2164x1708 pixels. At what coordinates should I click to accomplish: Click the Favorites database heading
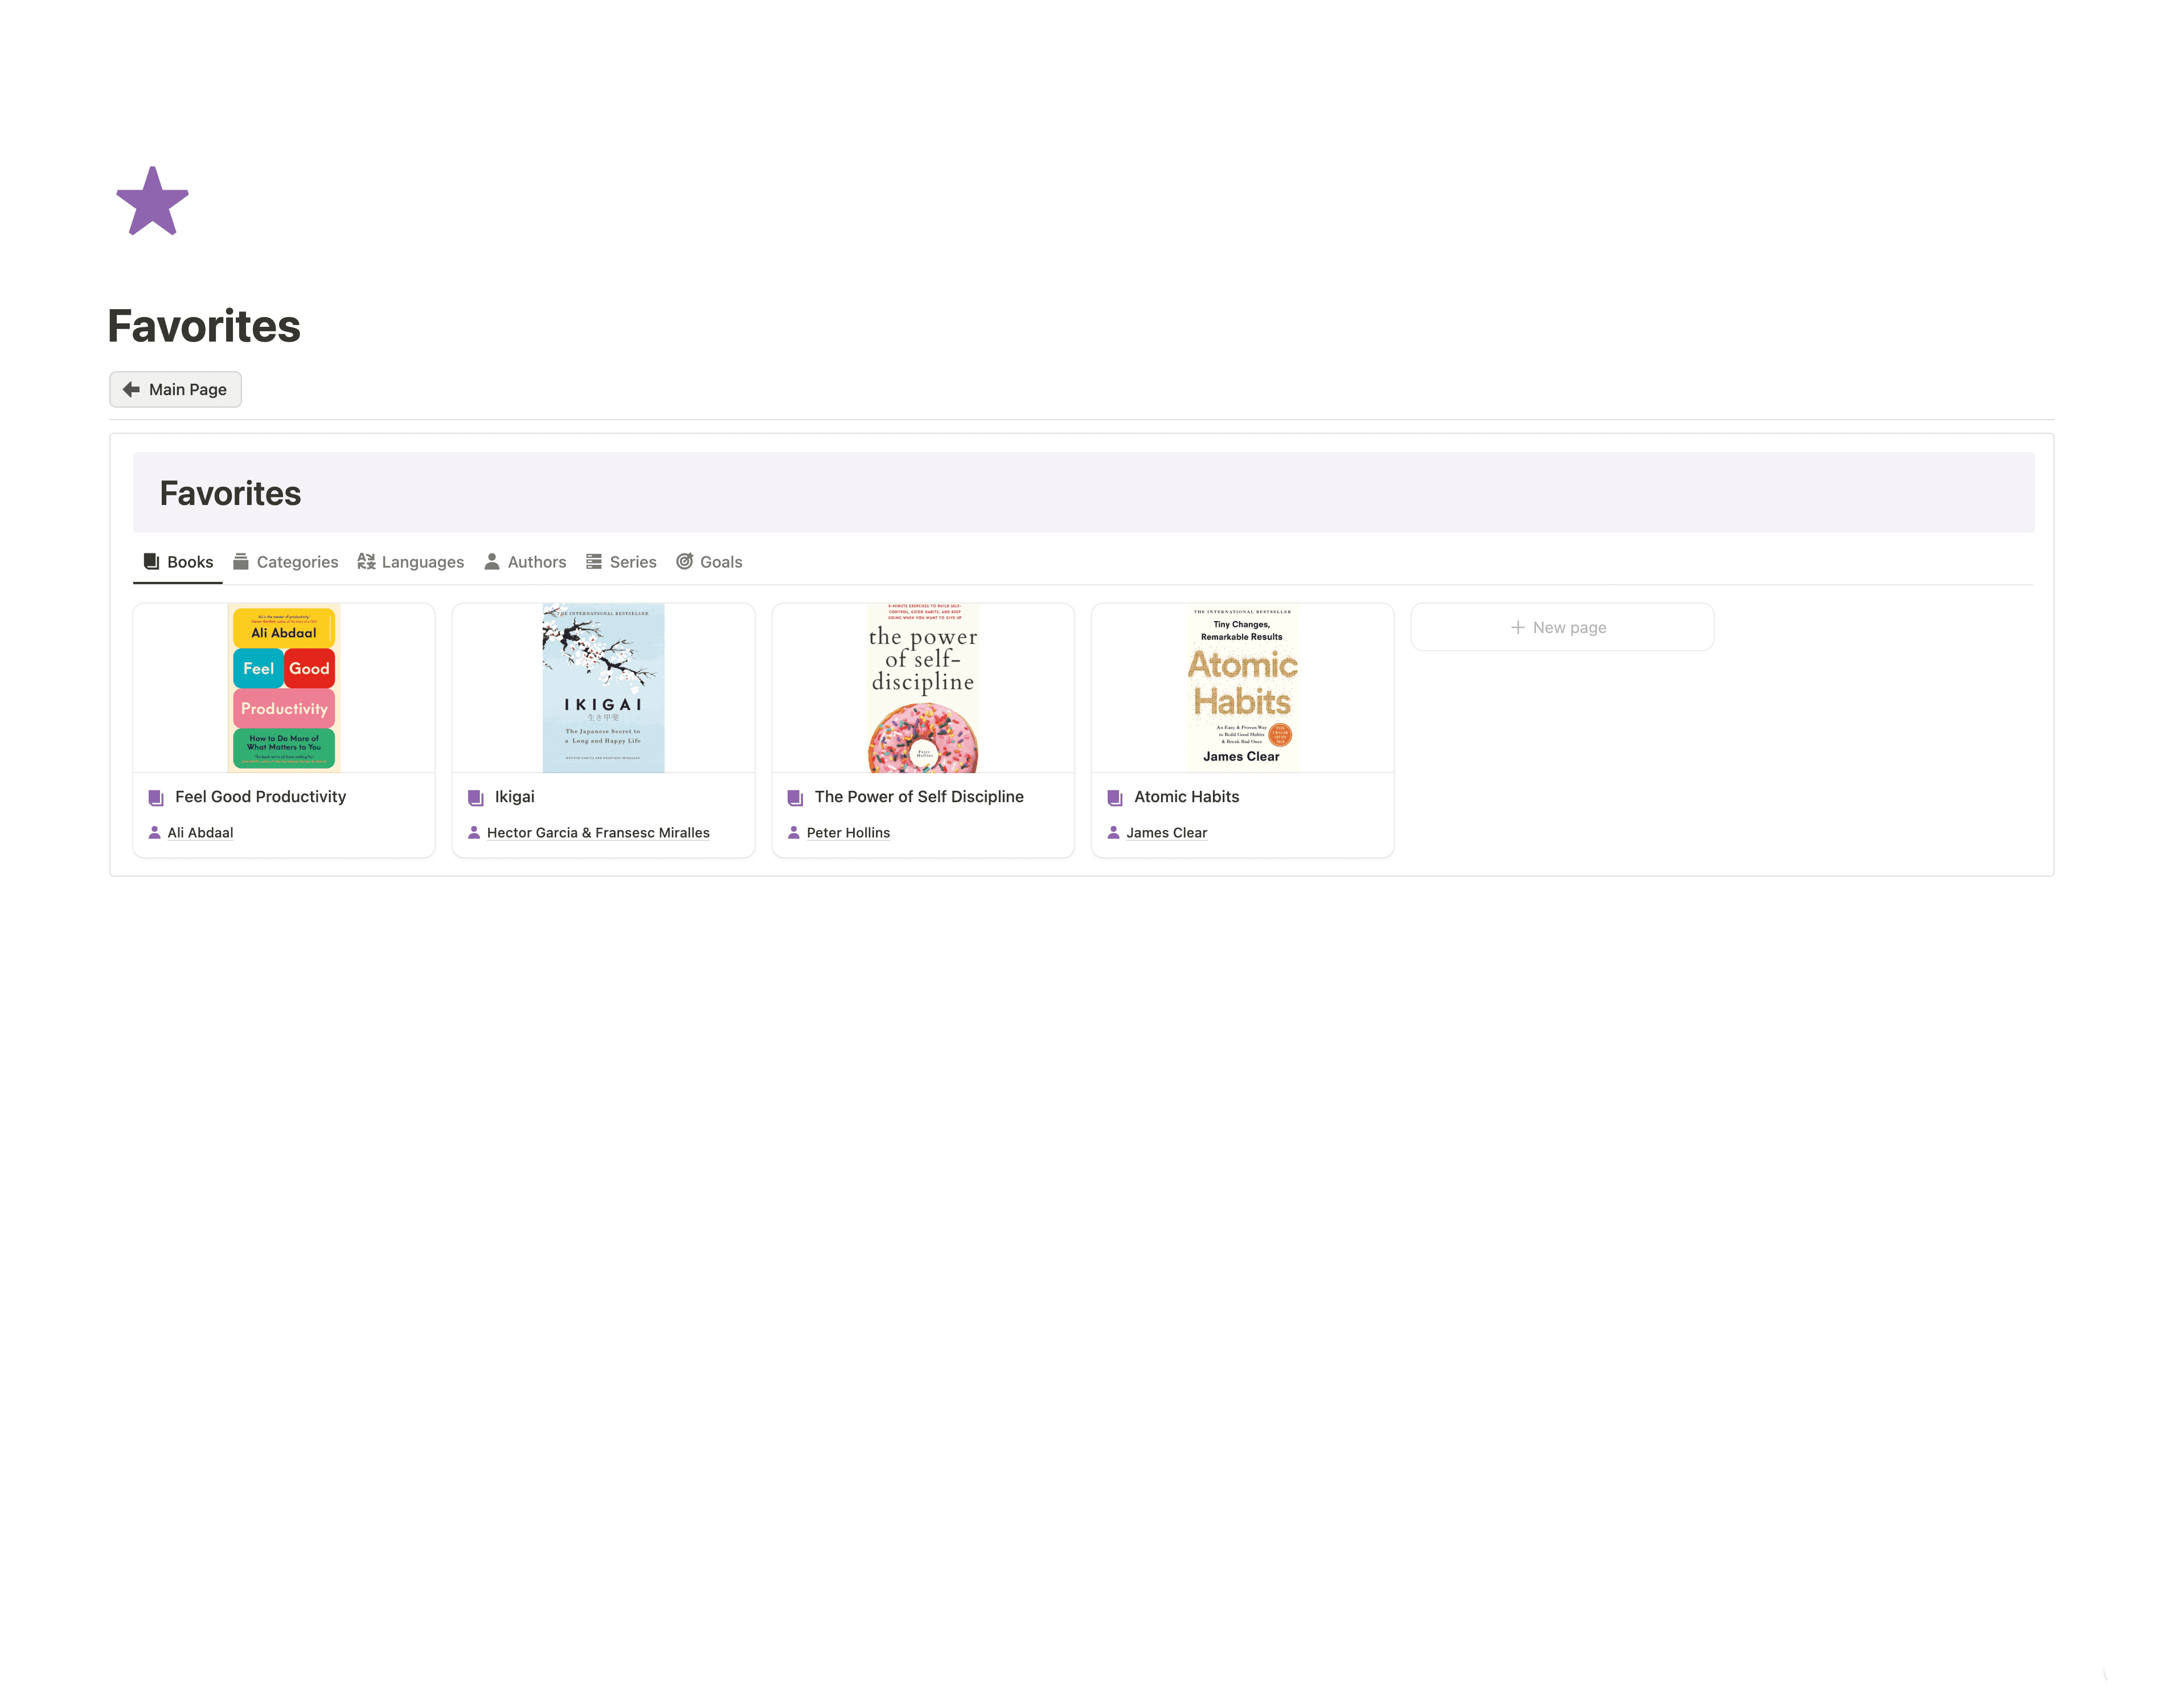230,493
